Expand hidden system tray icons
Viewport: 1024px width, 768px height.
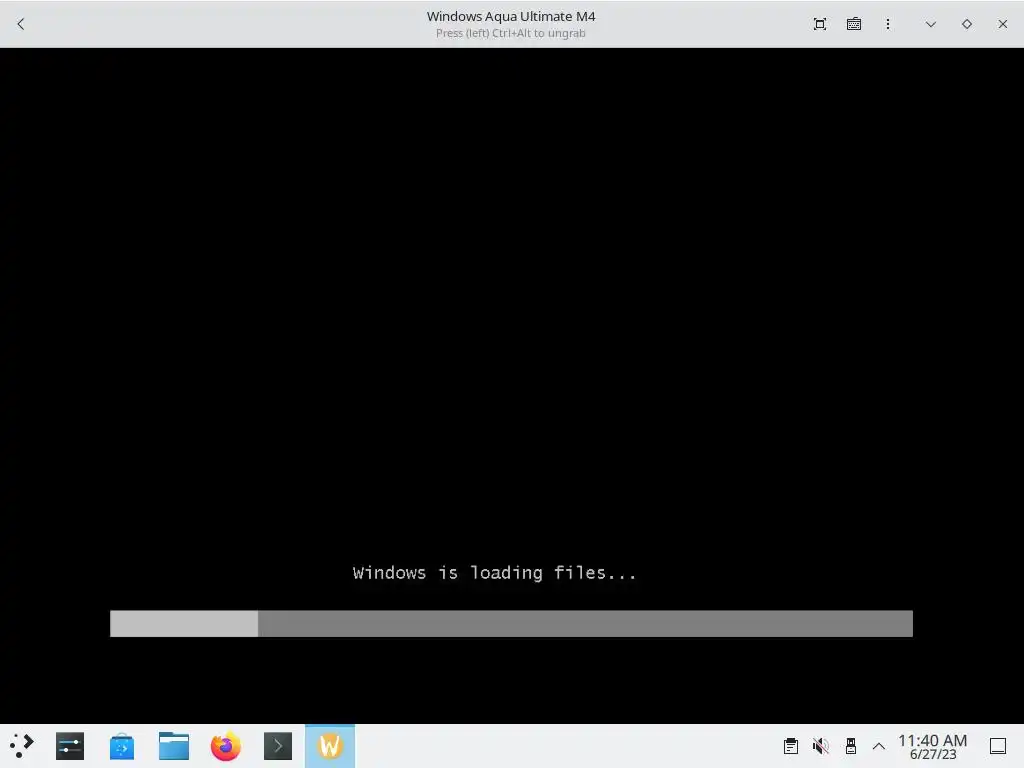click(879, 746)
